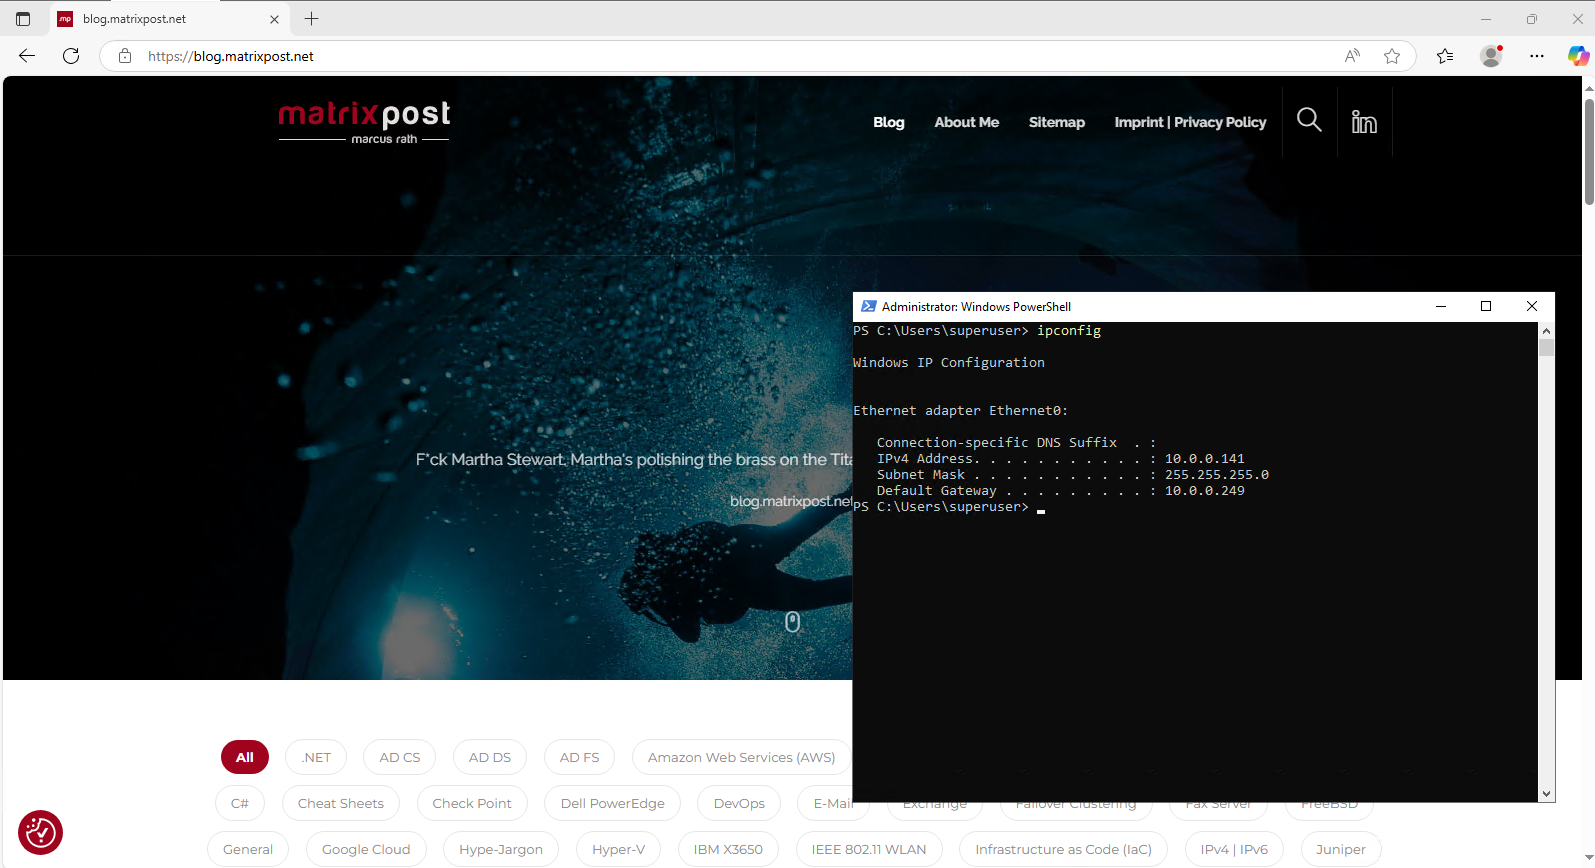Open the Read aloud icon

pos(1352,56)
